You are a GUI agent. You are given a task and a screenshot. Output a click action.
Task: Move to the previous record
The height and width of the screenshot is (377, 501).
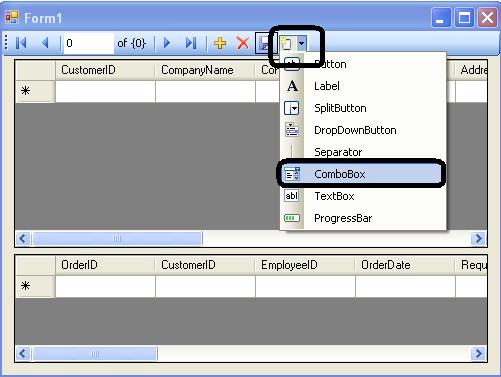pyautogui.click(x=45, y=43)
